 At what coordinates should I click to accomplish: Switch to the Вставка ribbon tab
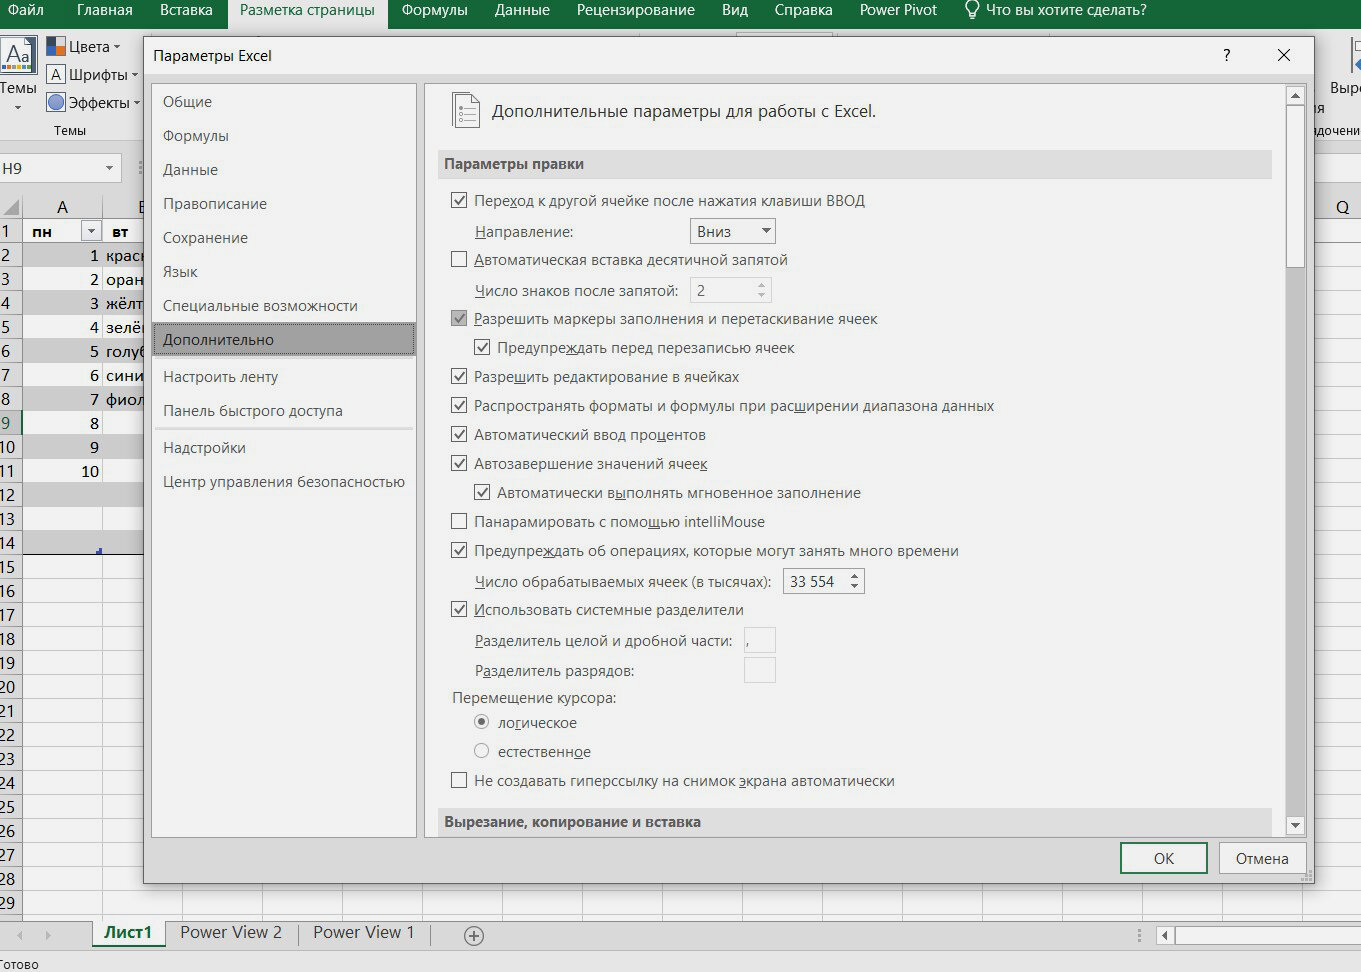186,10
